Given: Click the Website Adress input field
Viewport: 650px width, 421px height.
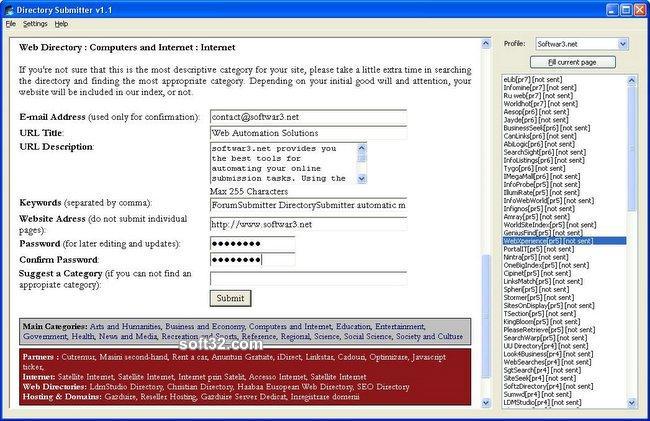Looking at the screenshot, I should [x=308, y=224].
